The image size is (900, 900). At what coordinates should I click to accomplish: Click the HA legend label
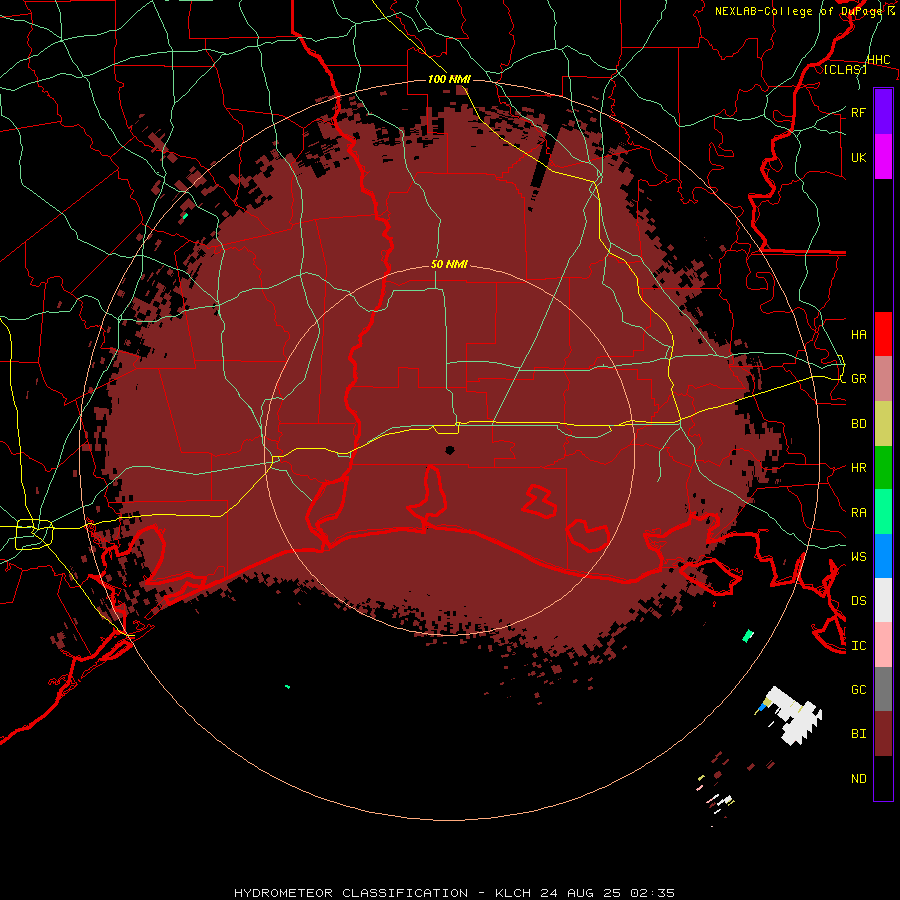(859, 334)
